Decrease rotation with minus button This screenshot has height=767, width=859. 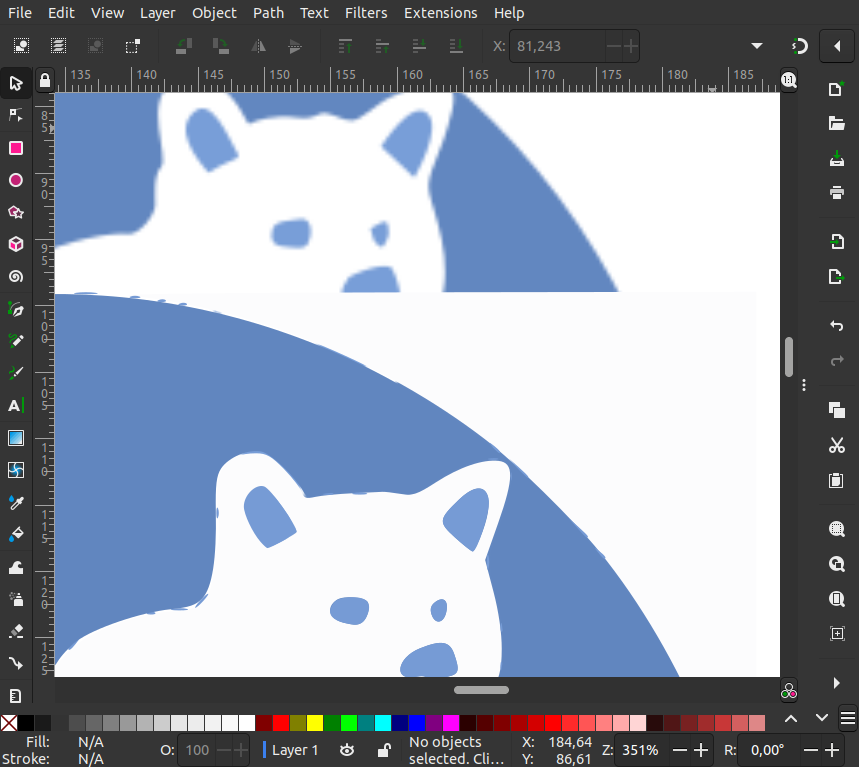click(x=811, y=750)
